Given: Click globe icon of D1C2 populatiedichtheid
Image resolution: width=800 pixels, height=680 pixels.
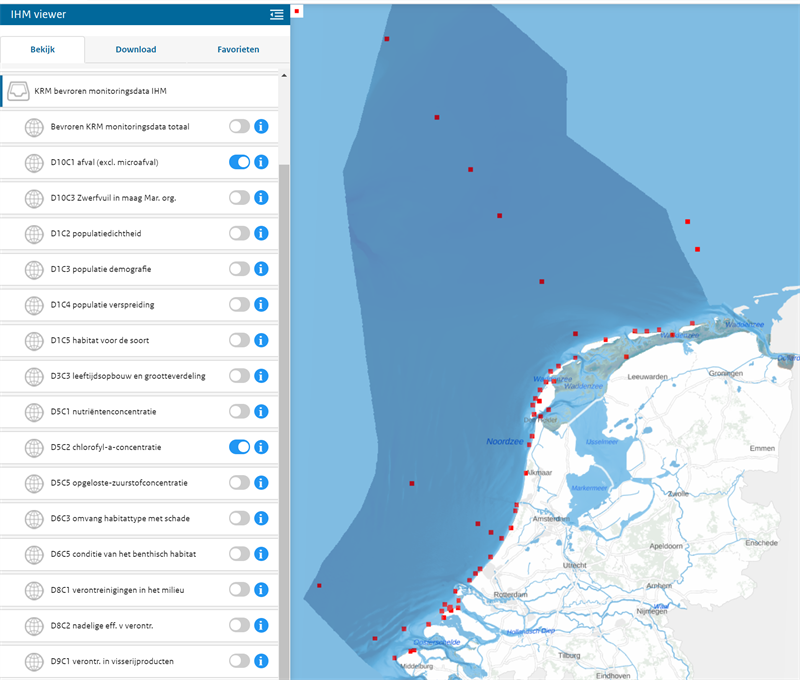Looking at the screenshot, I should (34, 234).
